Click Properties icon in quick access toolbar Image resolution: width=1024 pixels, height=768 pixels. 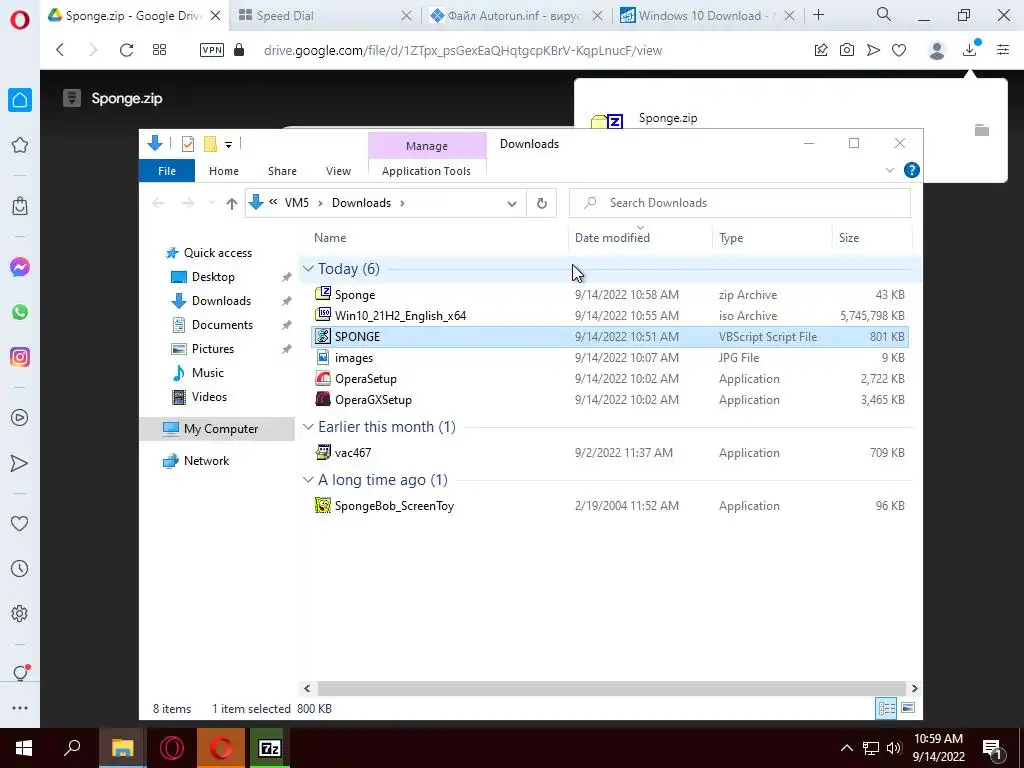click(x=188, y=144)
